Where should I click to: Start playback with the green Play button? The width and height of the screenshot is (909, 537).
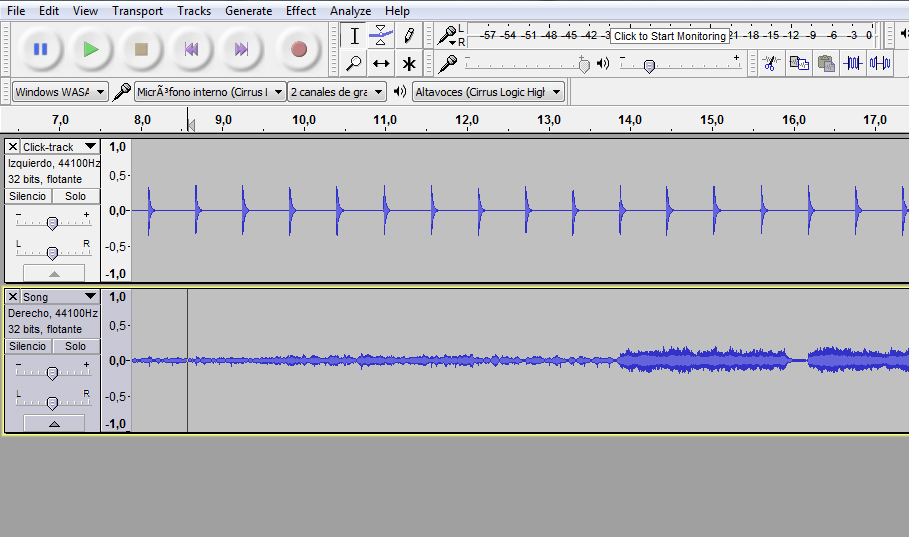[x=90, y=49]
